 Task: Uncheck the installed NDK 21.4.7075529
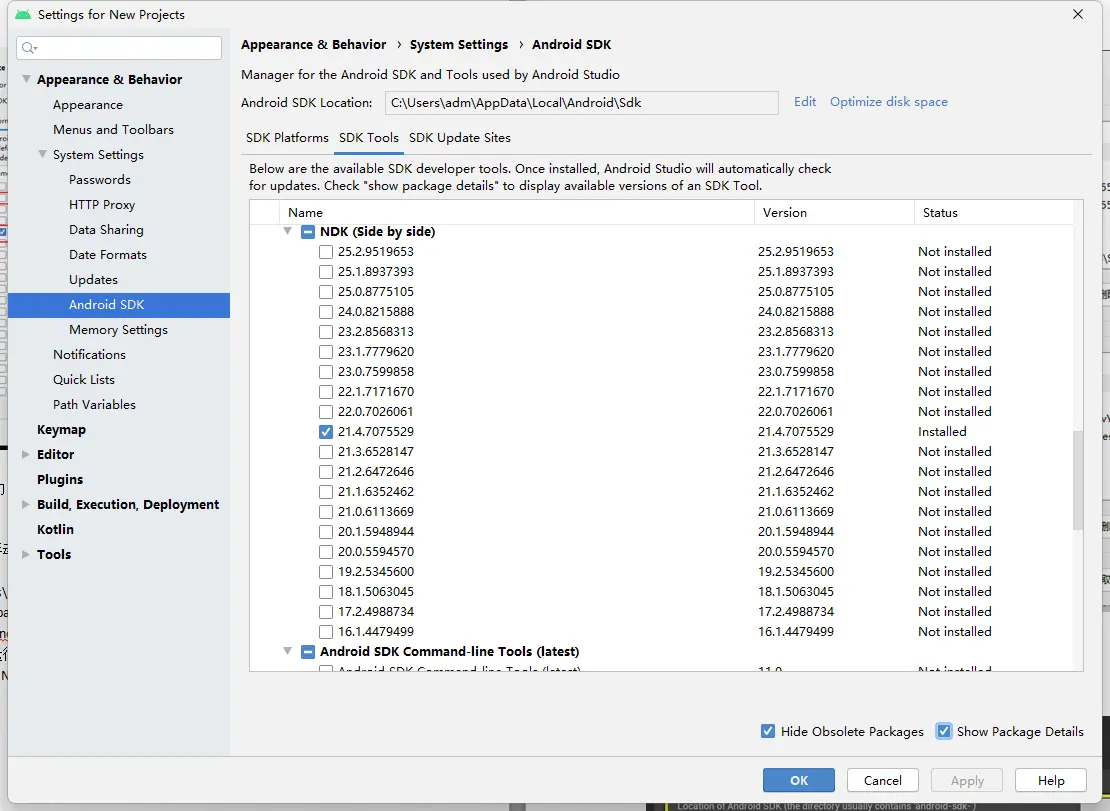(x=326, y=432)
